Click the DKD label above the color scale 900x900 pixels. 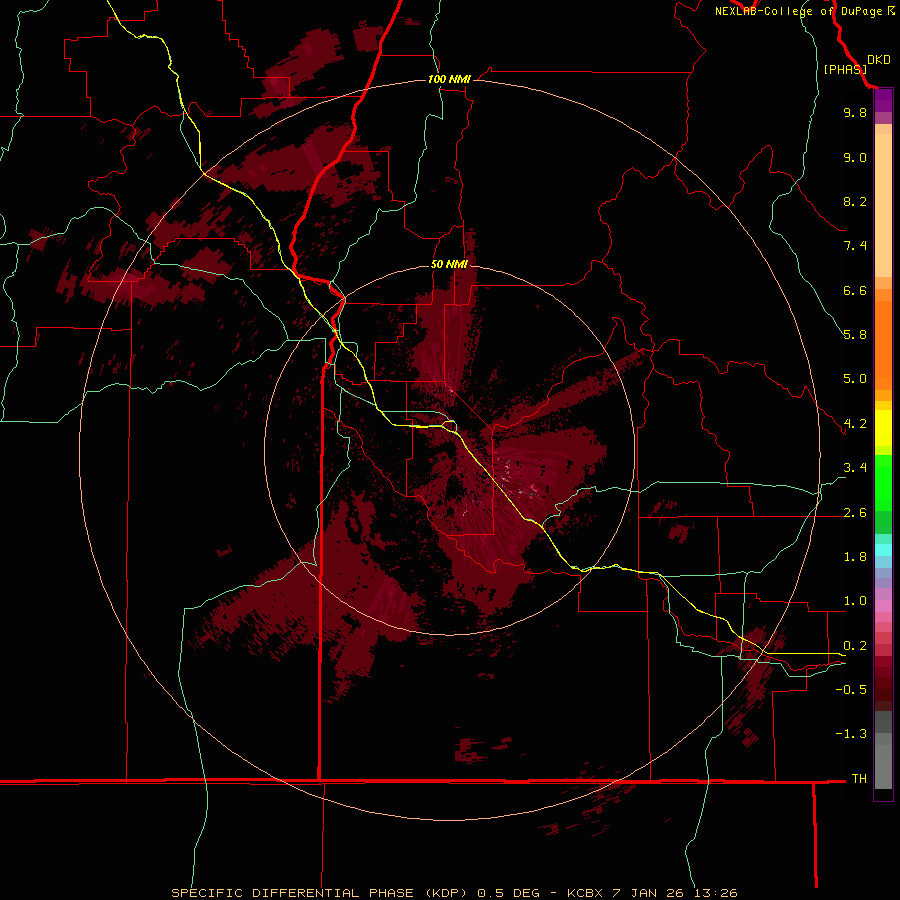tap(878, 60)
